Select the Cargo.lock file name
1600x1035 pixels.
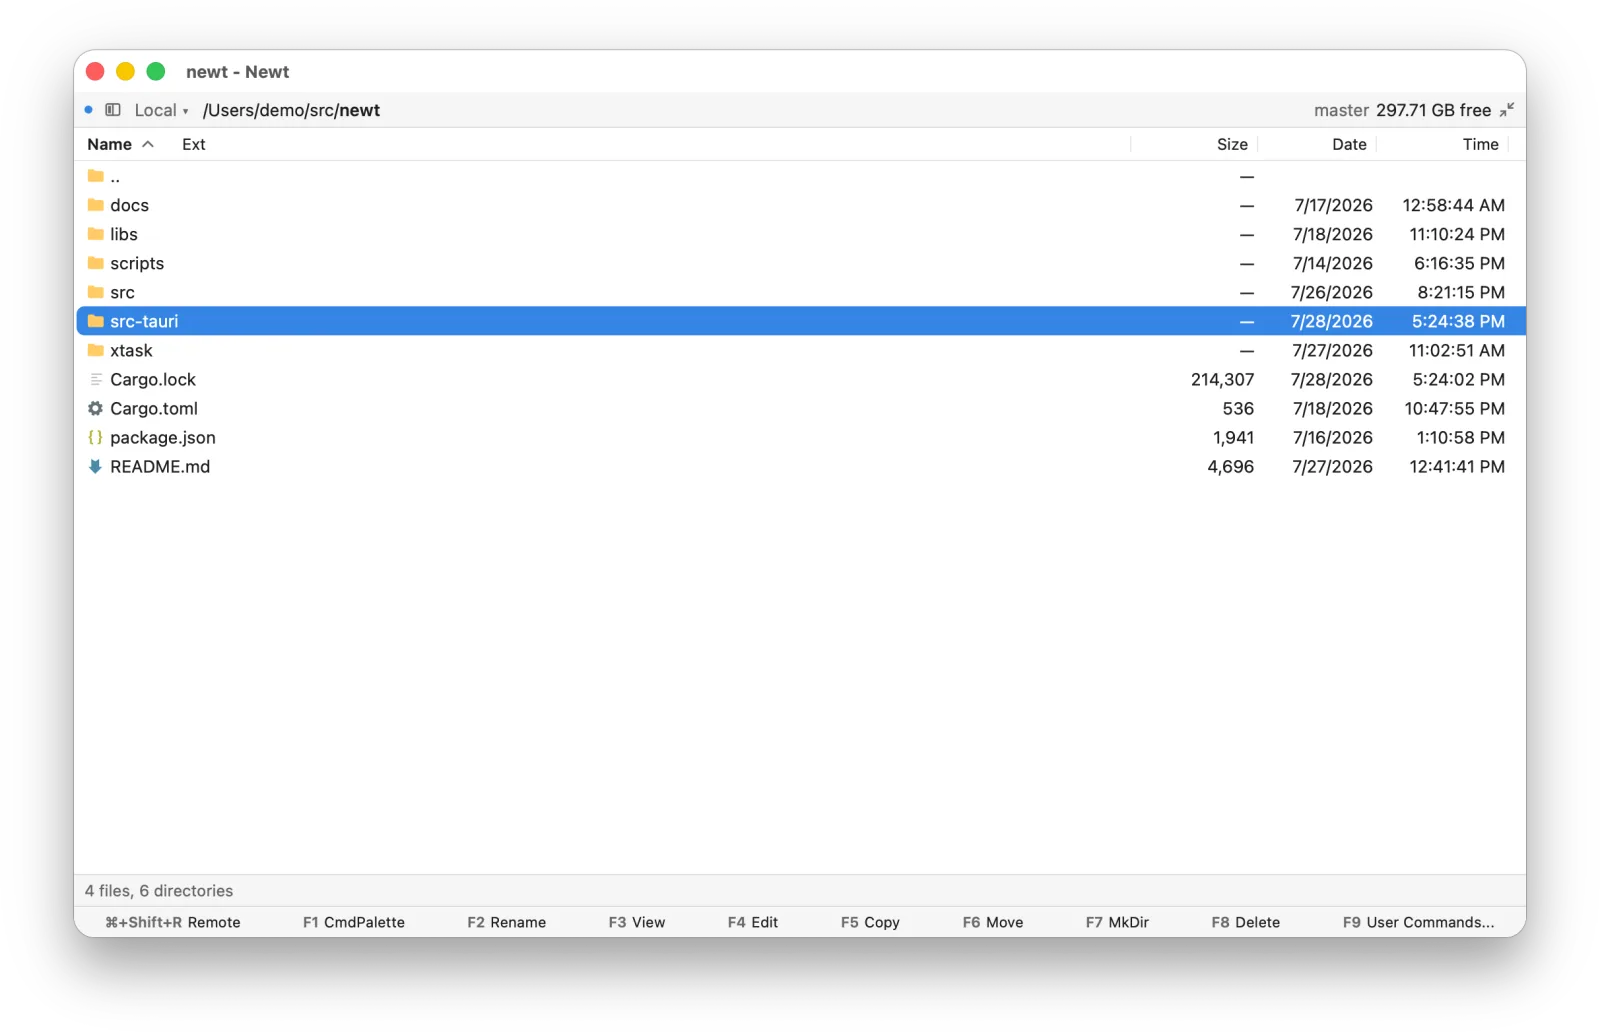click(x=153, y=379)
